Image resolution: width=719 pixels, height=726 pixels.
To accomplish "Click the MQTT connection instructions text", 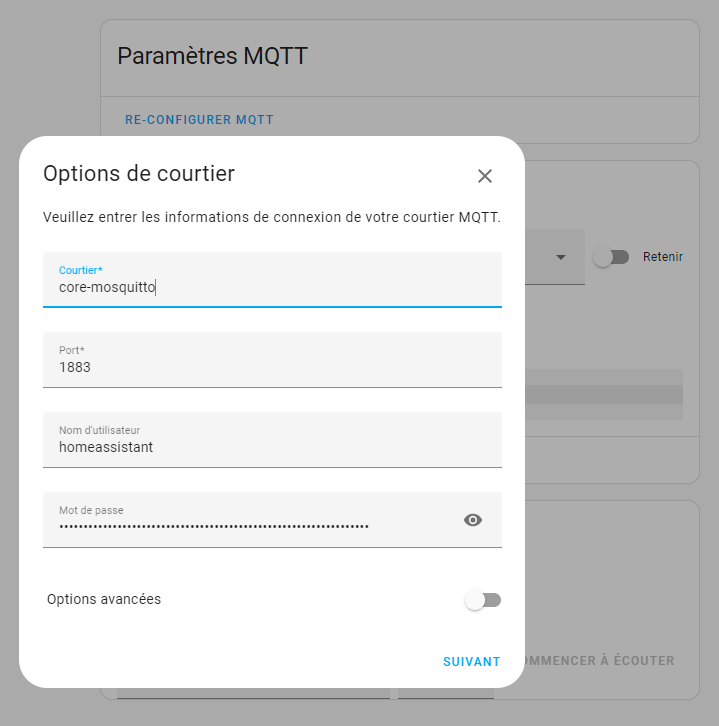I will point(272,217).
